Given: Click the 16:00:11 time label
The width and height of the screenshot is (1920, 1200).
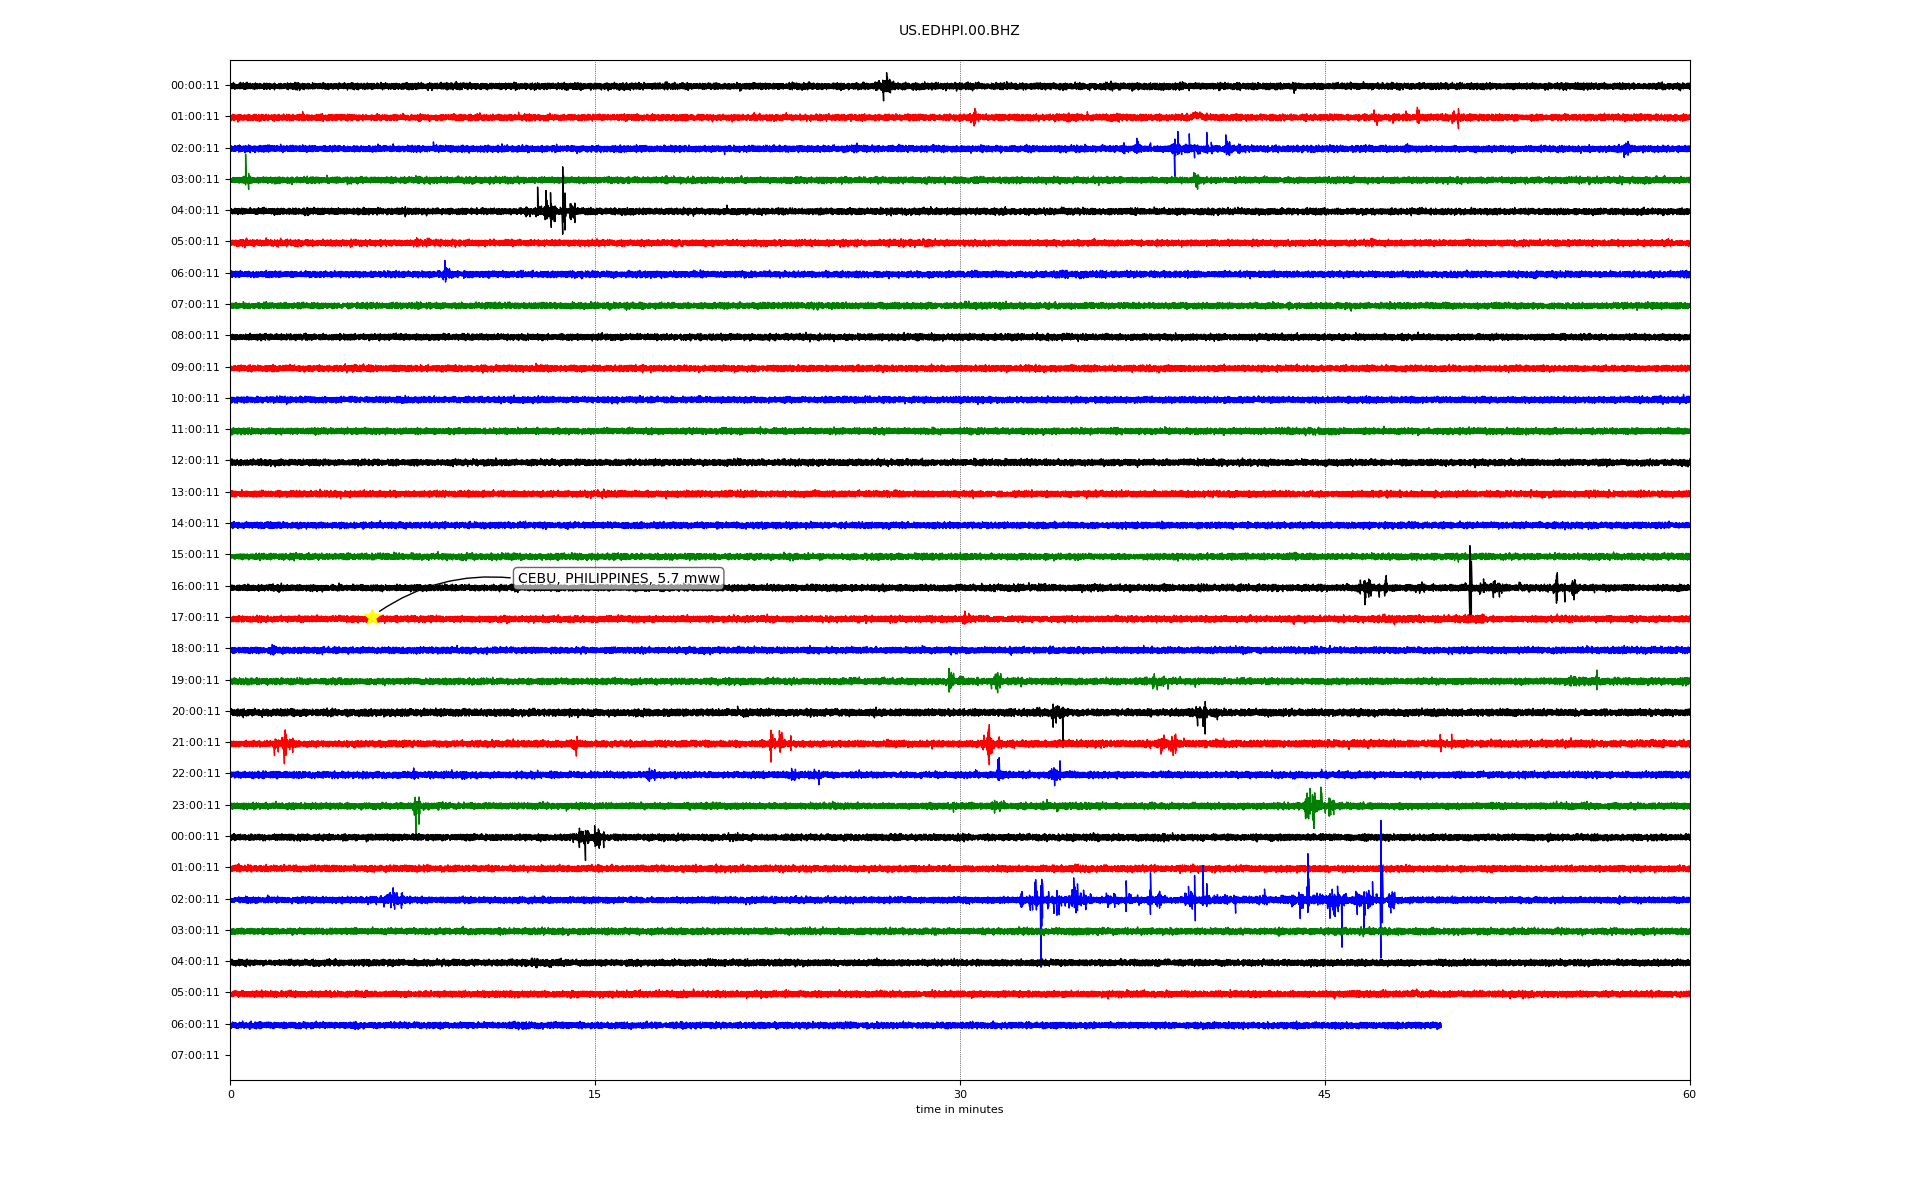Looking at the screenshot, I should tap(195, 586).
